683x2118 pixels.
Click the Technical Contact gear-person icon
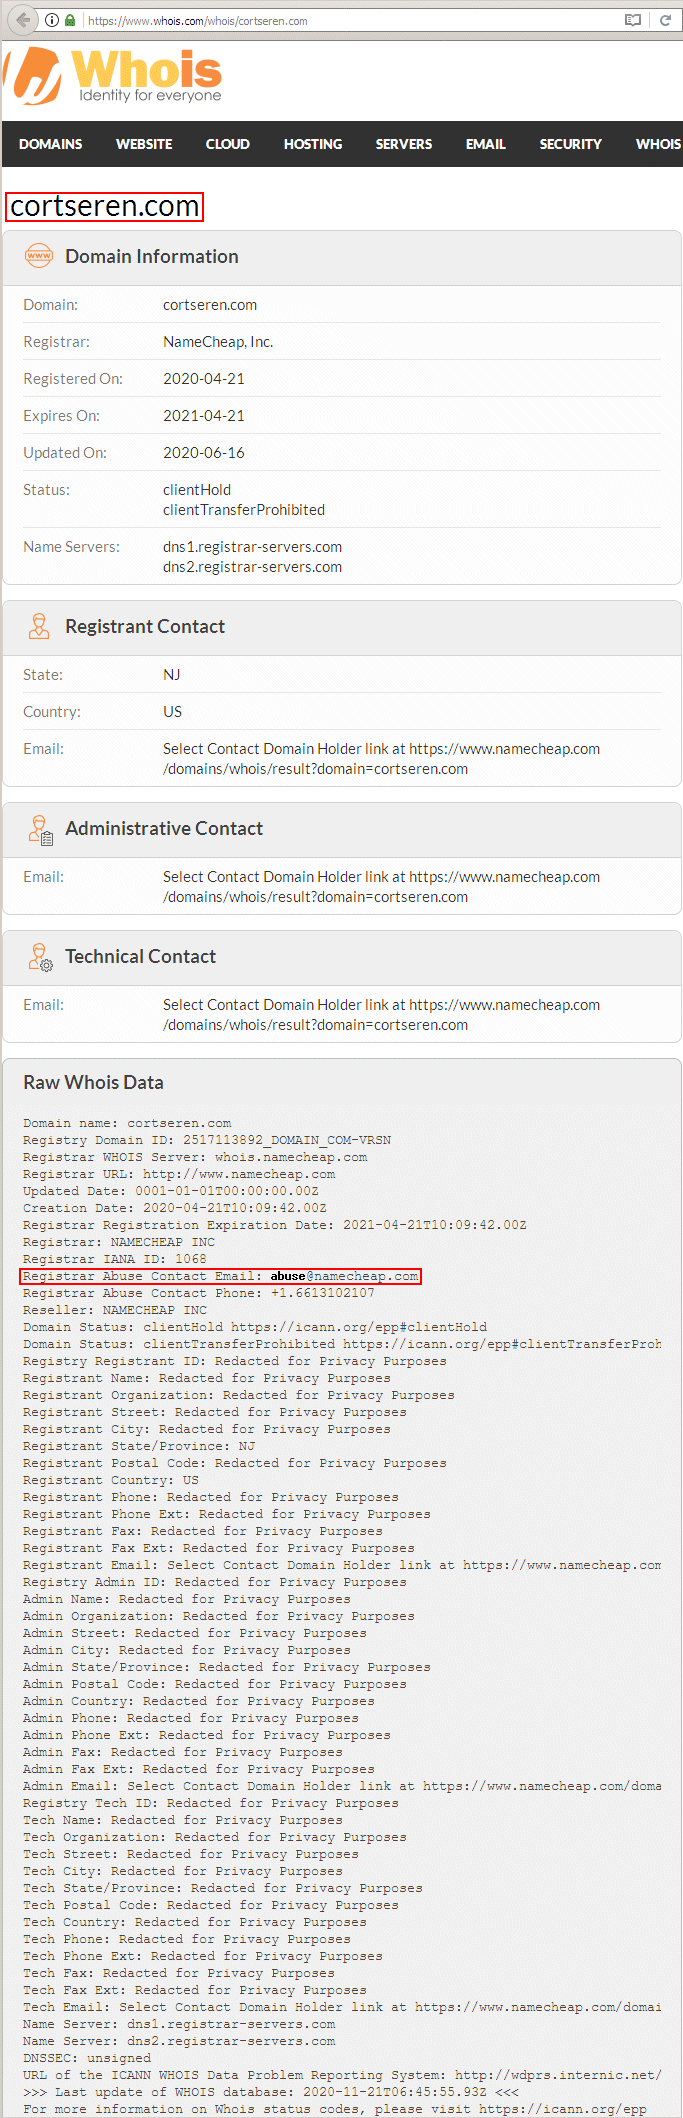40,957
